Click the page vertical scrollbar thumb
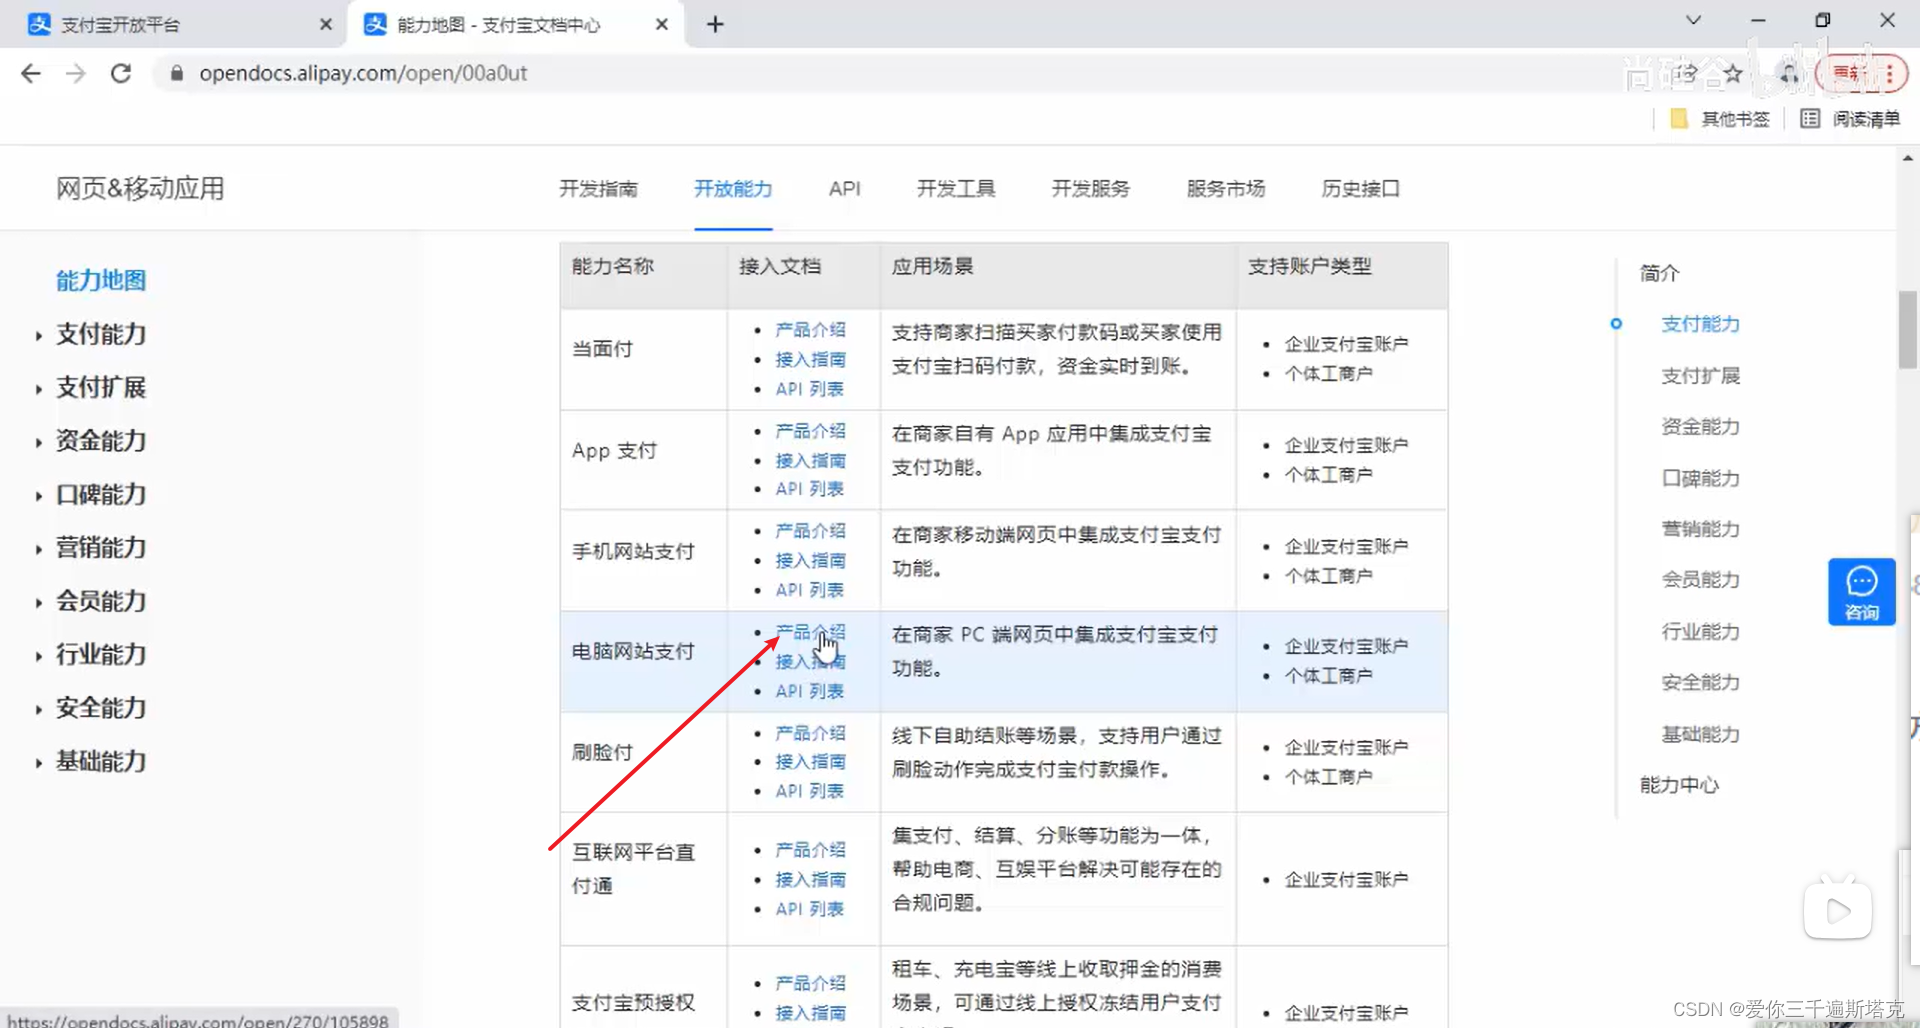Viewport: 1920px width, 1028px height. (1908, 330)
